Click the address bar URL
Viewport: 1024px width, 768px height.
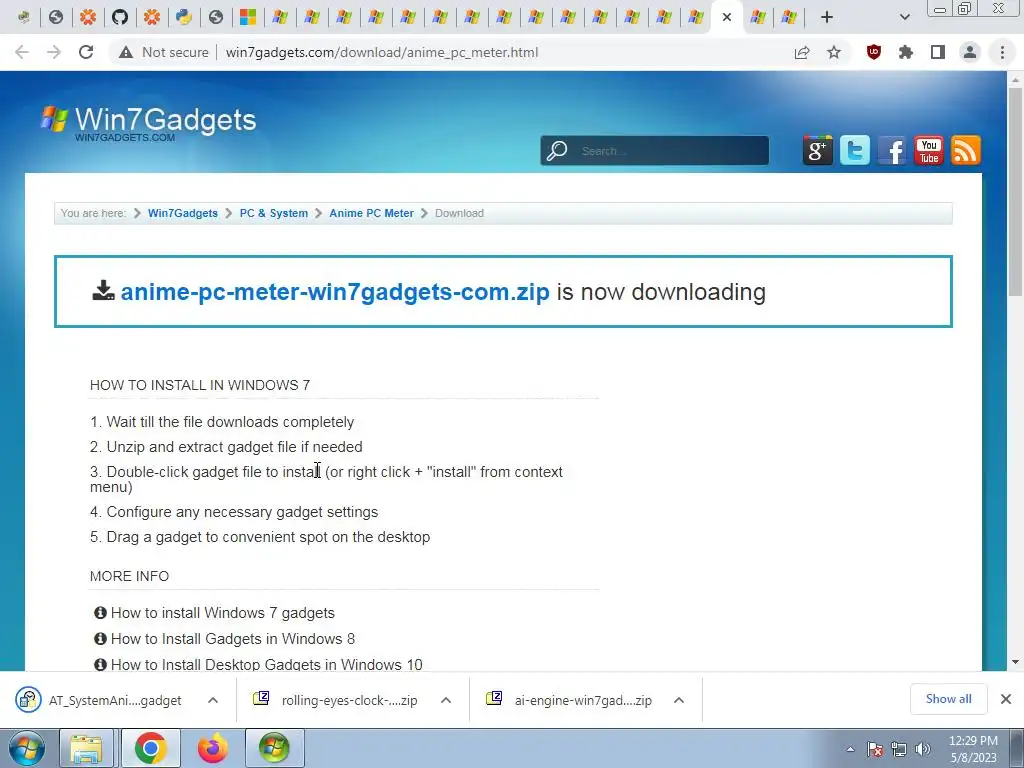pyautogui.click(x=382, y=52)
